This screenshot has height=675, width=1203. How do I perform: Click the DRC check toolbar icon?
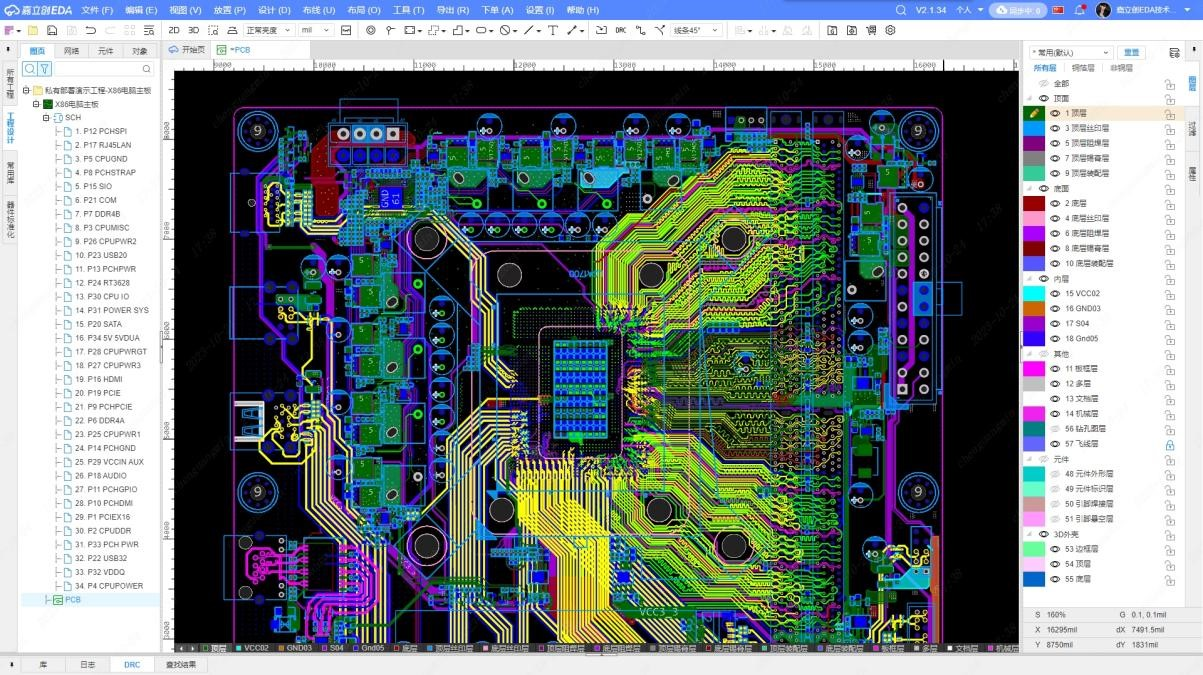[x=621, y=30]
